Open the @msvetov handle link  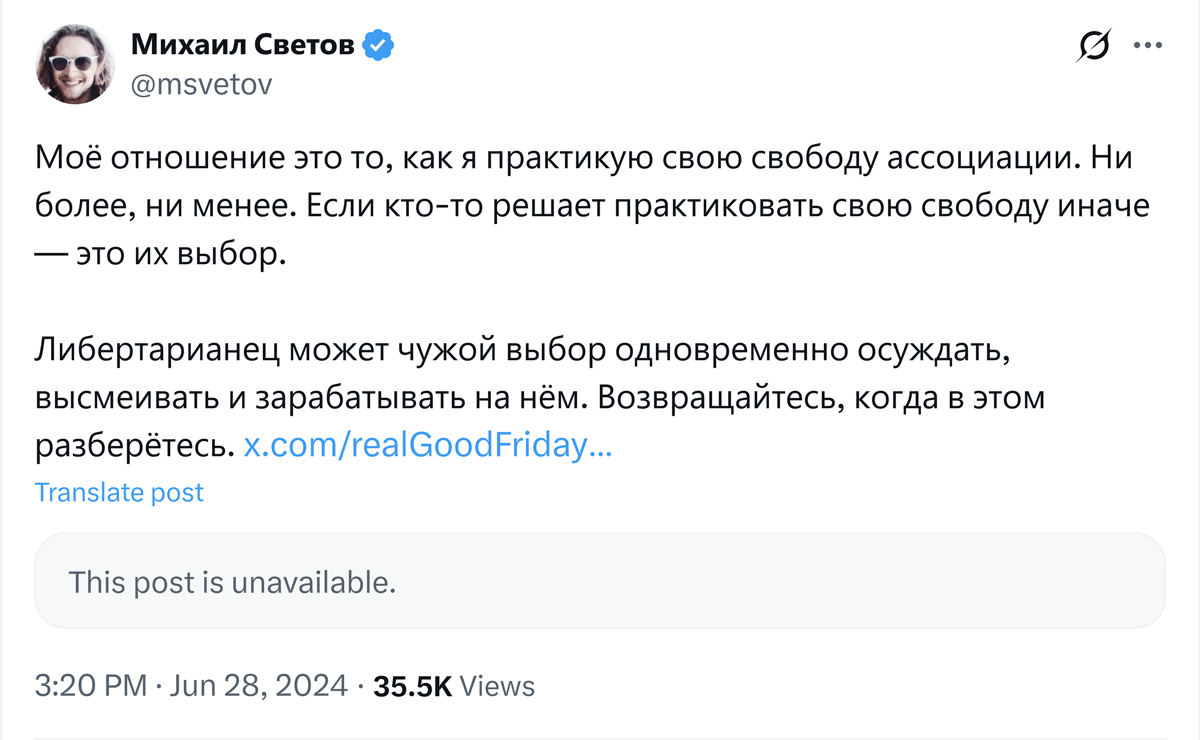[201, 85]
